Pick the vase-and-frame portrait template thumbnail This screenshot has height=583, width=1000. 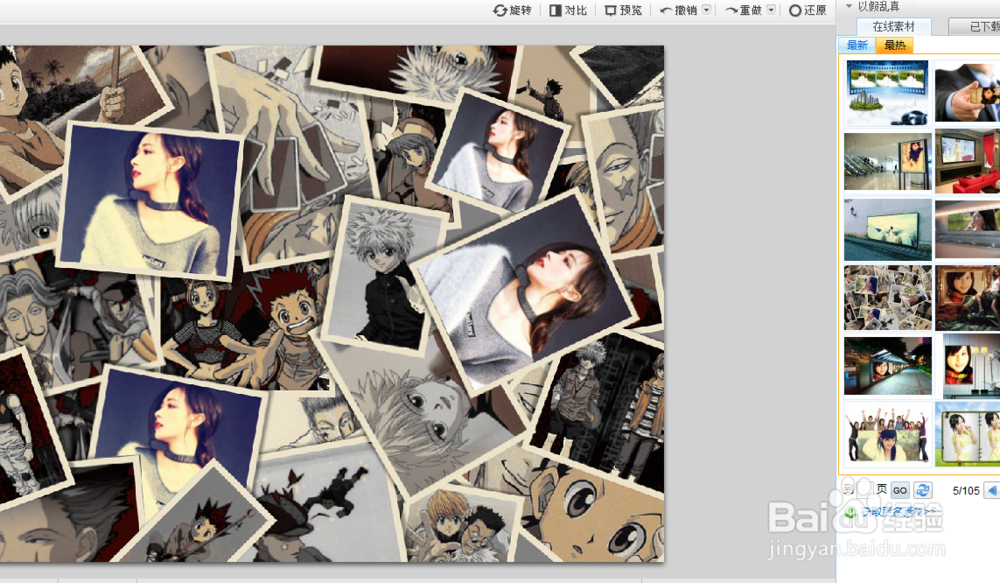click(x=971, y=366)
